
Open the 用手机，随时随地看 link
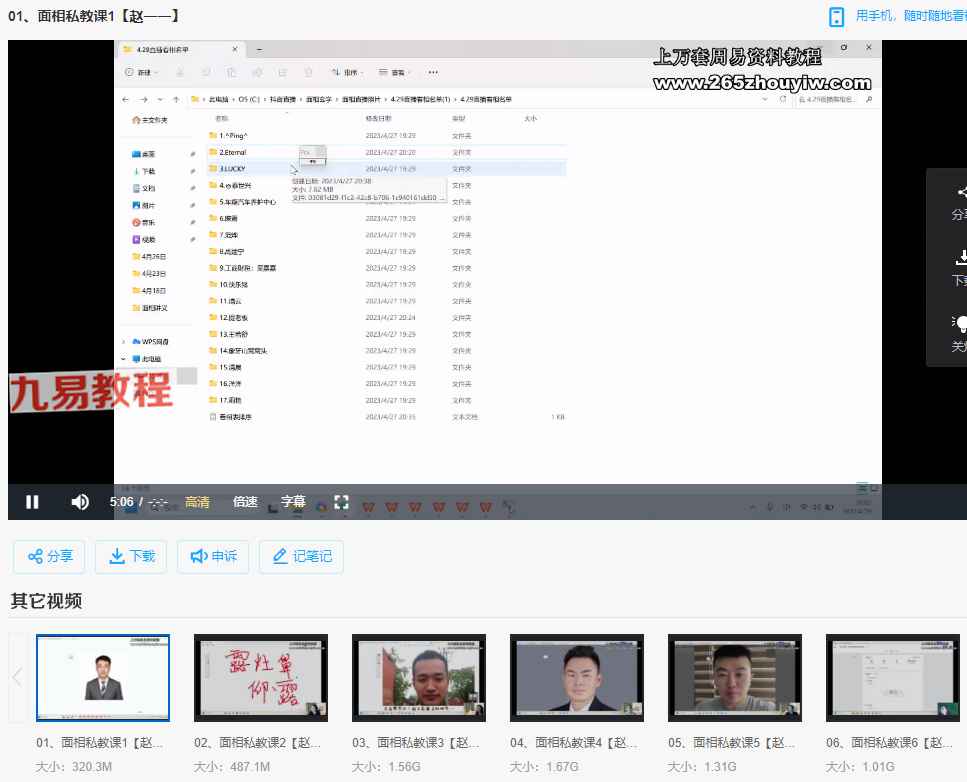click(x=910, y=16)
